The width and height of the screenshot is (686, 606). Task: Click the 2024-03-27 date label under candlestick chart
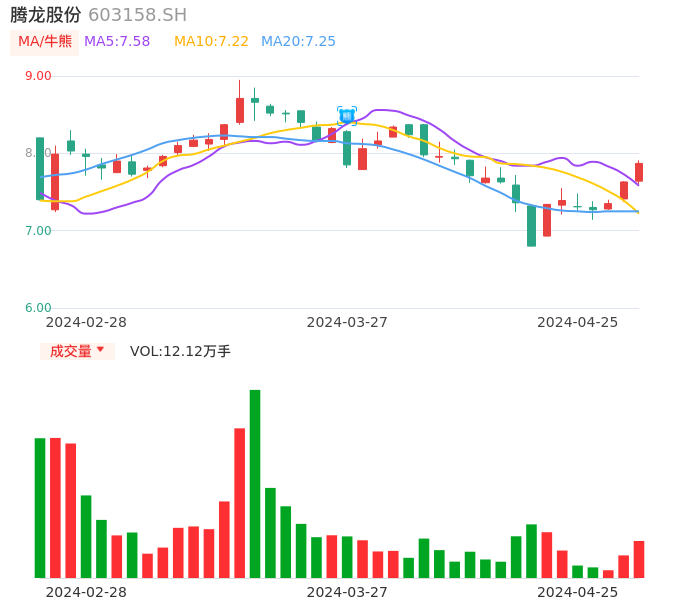click(x=347, y=322)
